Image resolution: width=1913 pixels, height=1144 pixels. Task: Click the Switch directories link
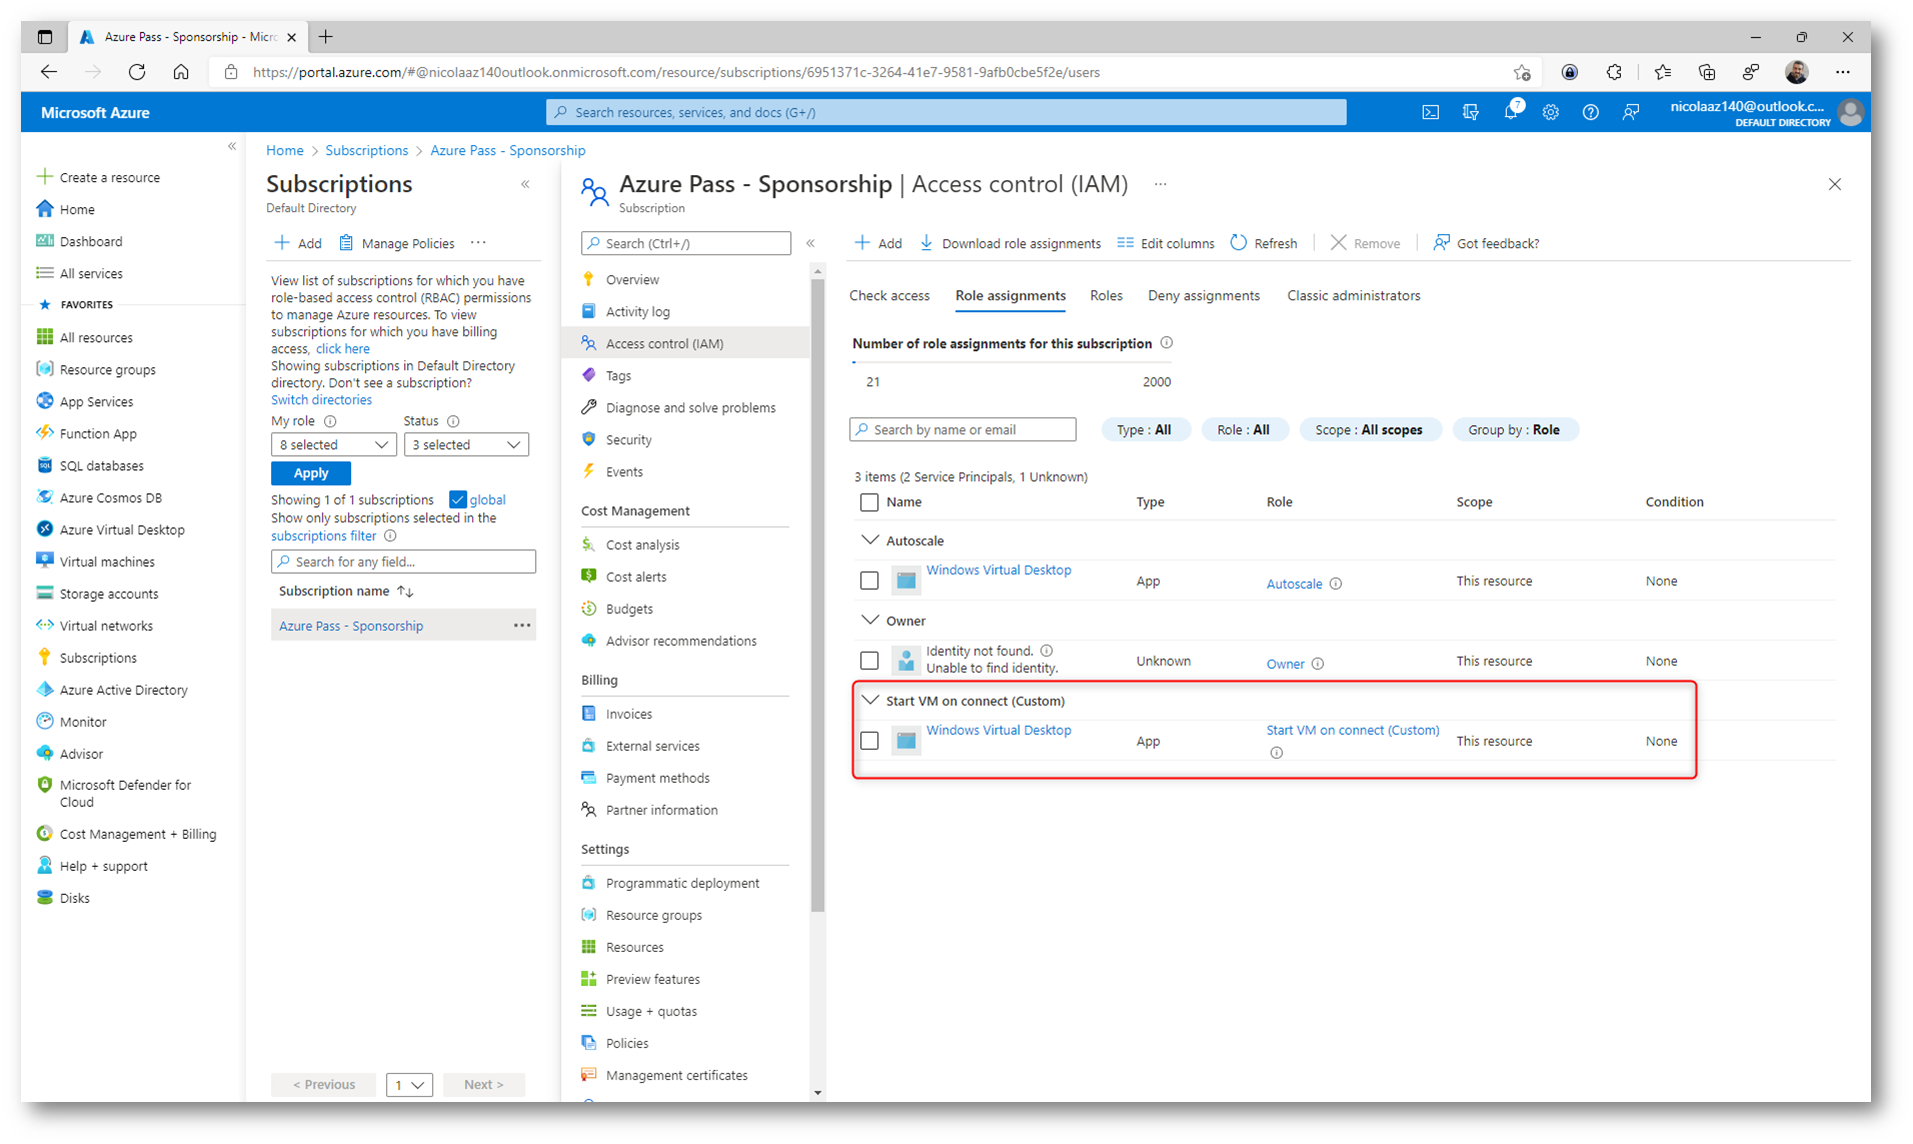pos(321,400)
